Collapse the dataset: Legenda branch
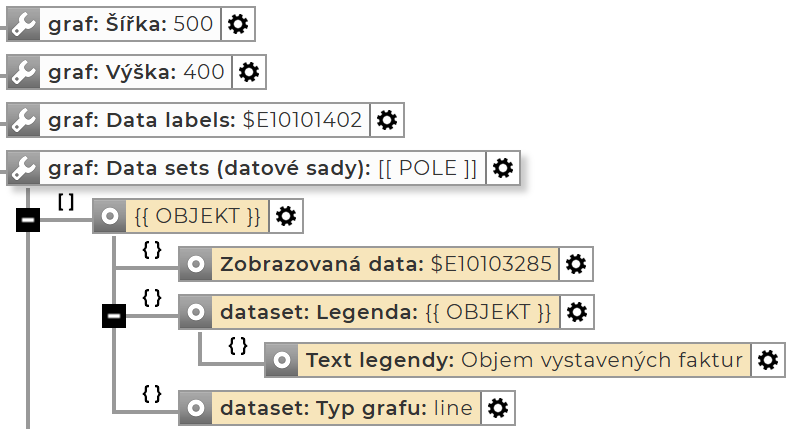This screenshot has height=429, width=789. coord(114,316)
